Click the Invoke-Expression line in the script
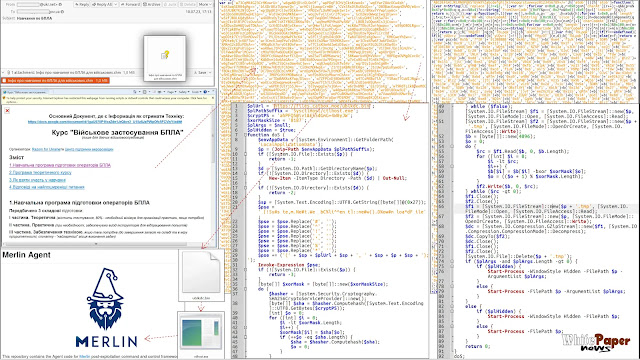Screen dimensions: 640x360 tap(289, 265)
